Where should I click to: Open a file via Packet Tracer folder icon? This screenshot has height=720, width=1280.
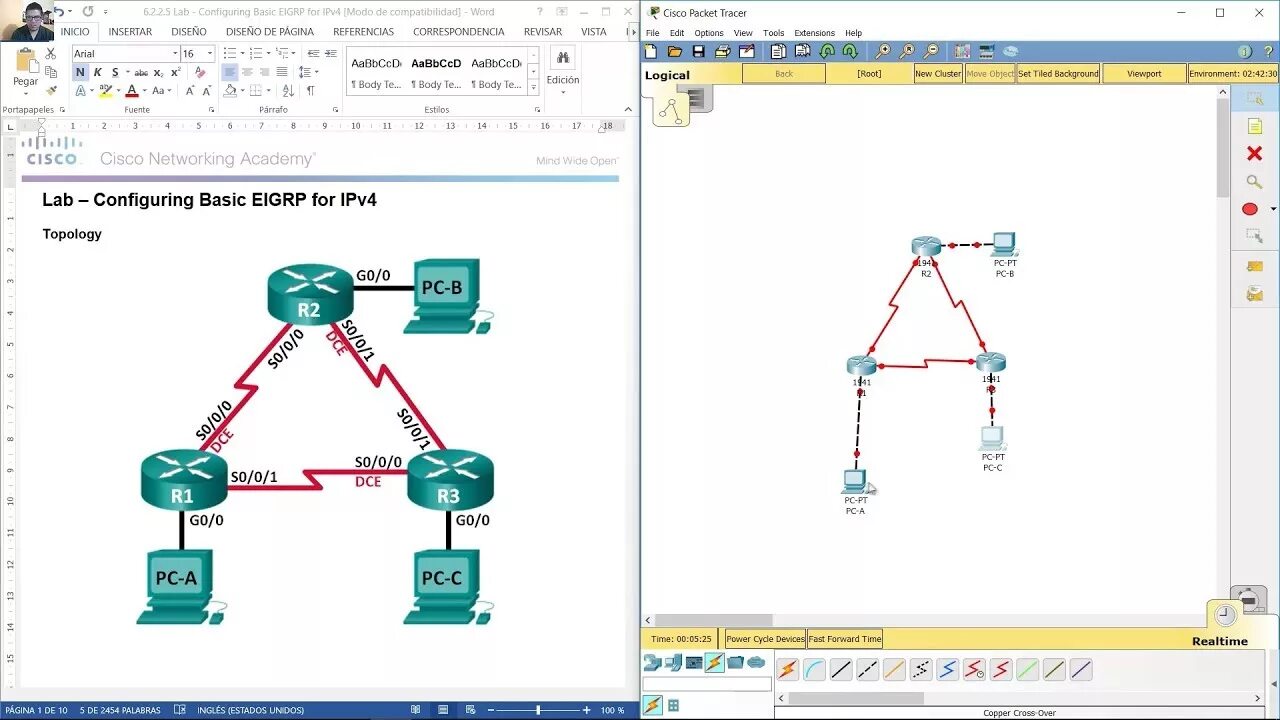(x=675, y=52)
